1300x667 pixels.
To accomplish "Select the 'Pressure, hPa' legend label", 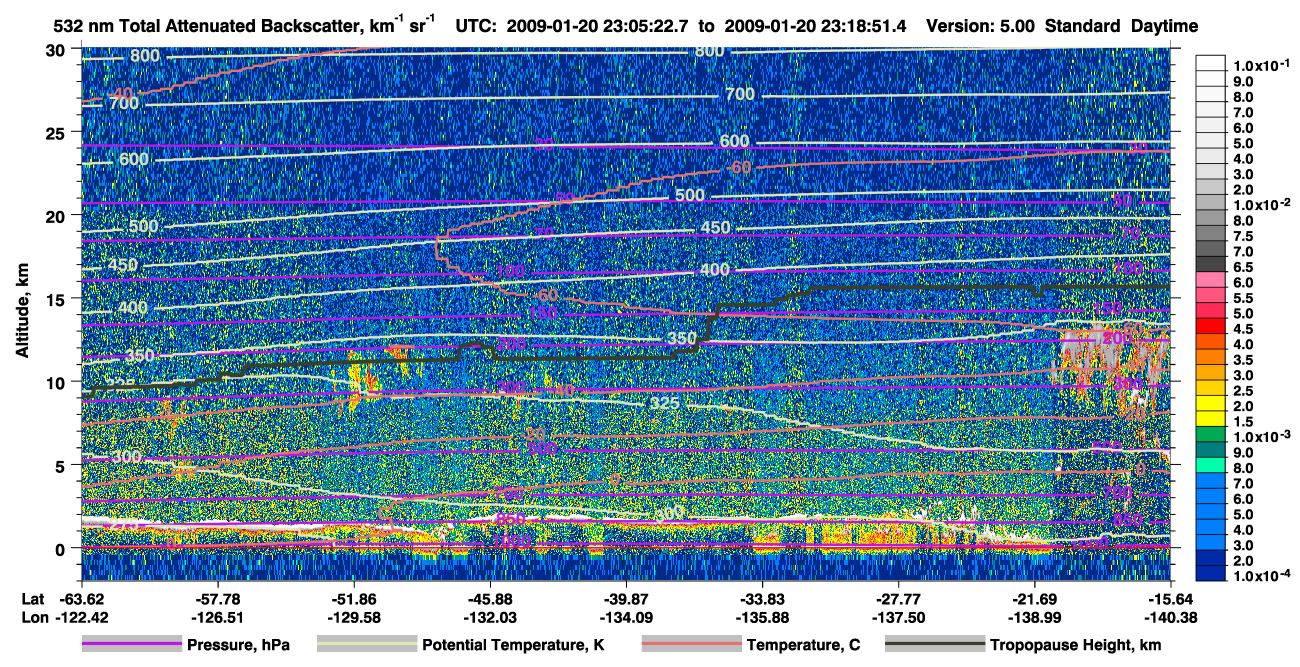I will [x=238, y=645].
